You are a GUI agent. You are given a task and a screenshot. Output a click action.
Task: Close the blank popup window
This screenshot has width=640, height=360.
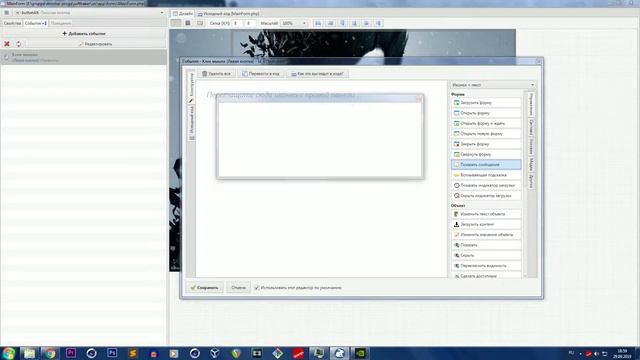[418, 99]
